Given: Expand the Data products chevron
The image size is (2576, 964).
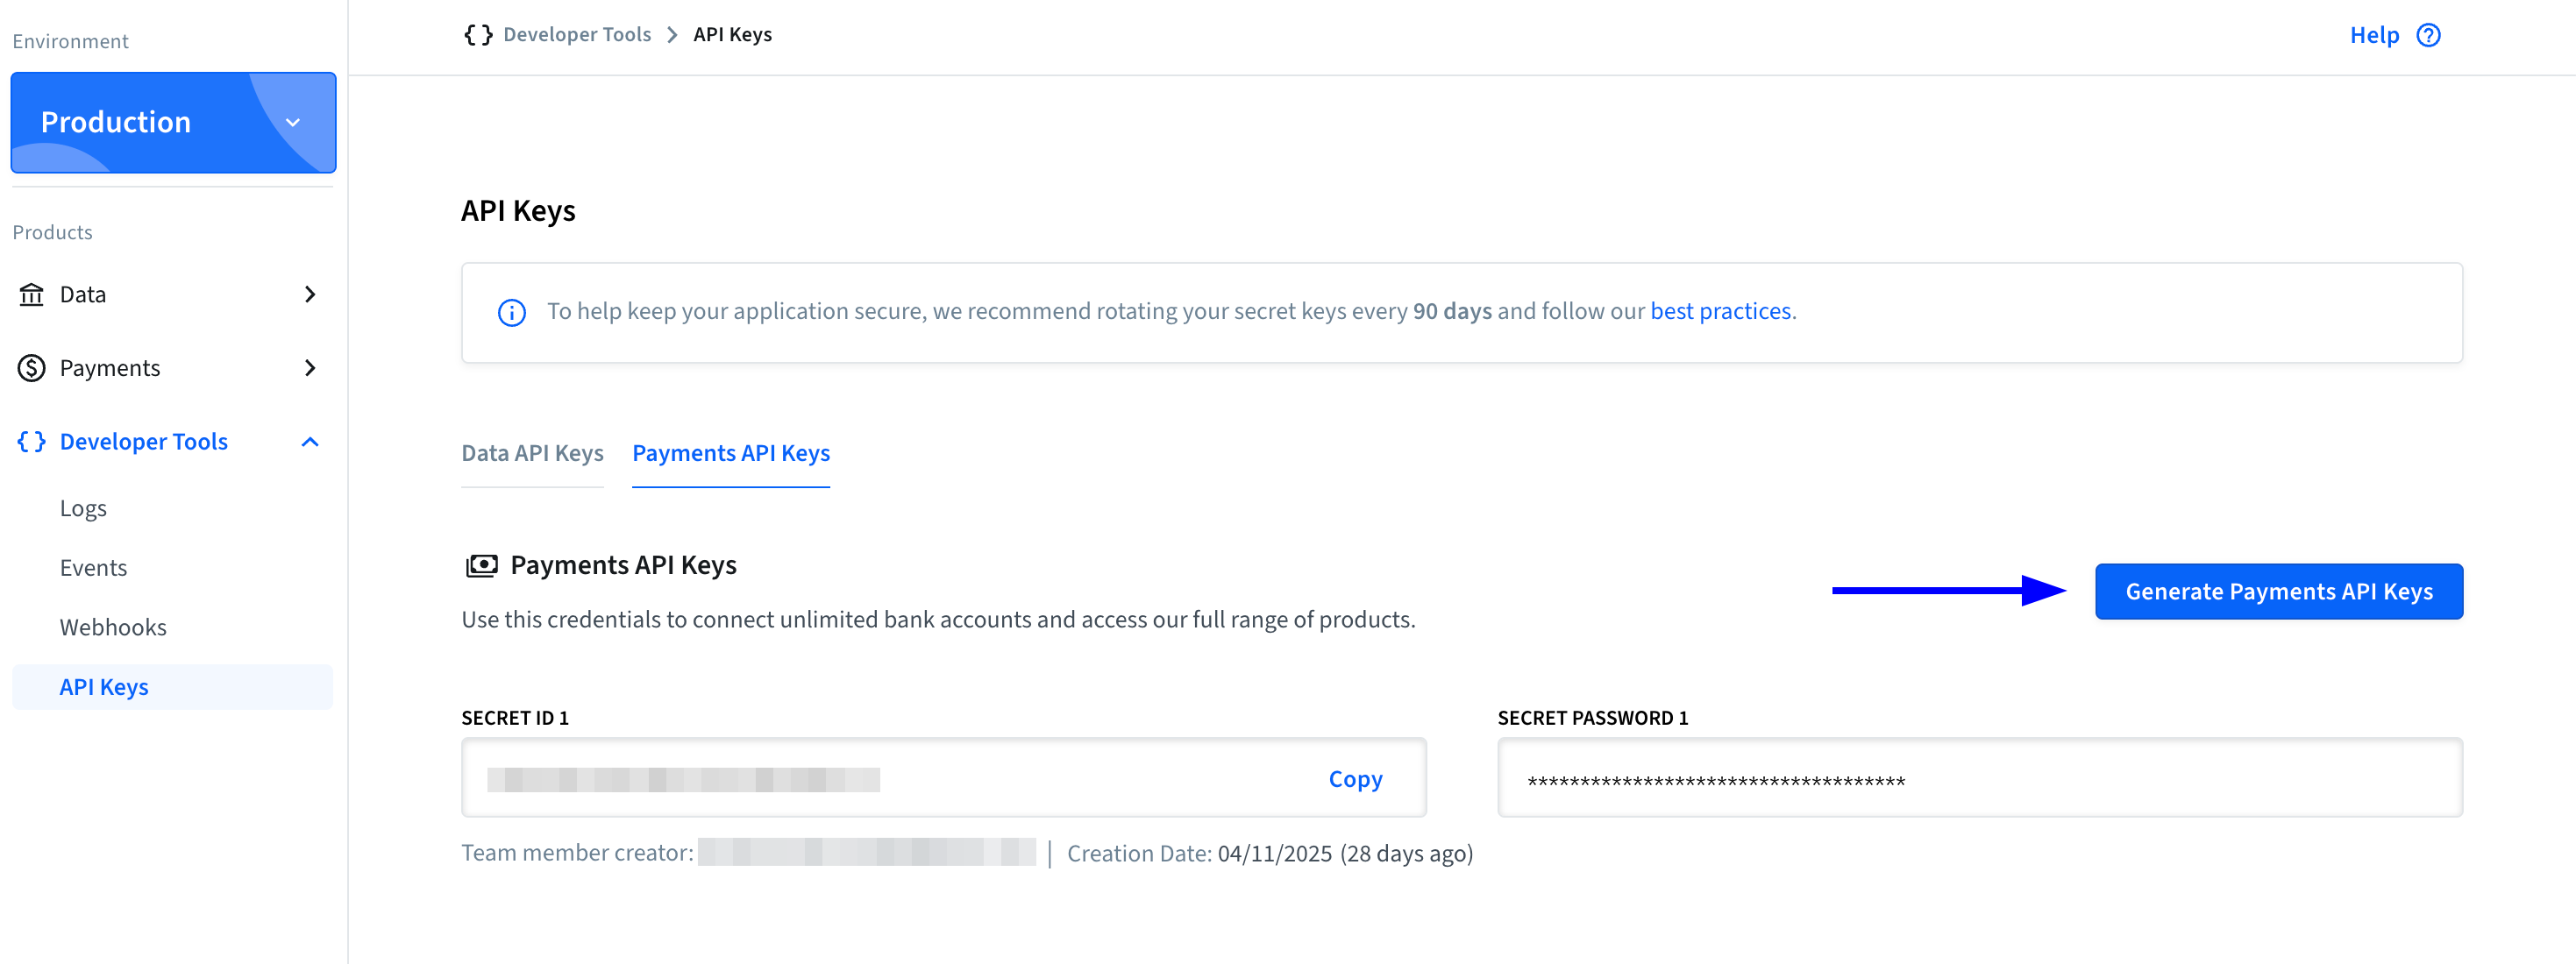Looking at the screenshot, I should tap(310, 294).
